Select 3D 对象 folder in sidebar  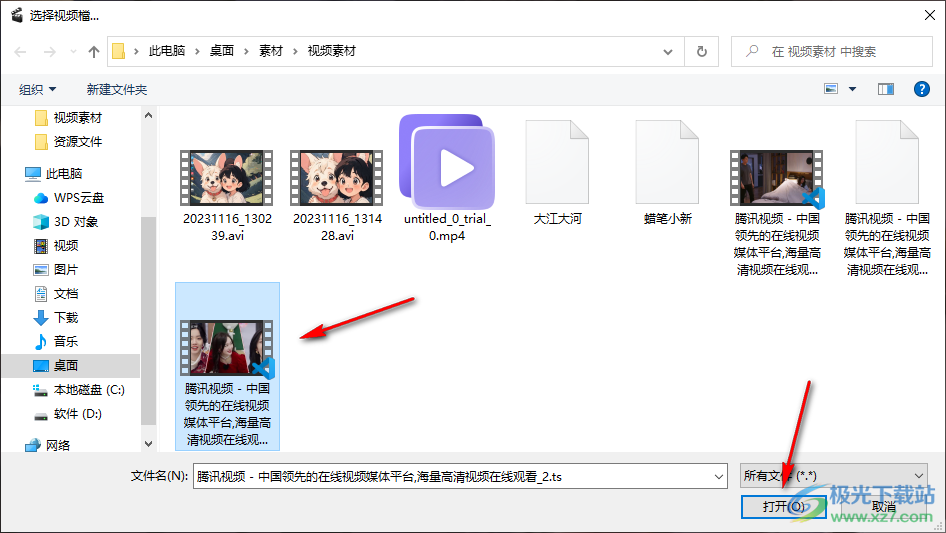coord(76,222)
